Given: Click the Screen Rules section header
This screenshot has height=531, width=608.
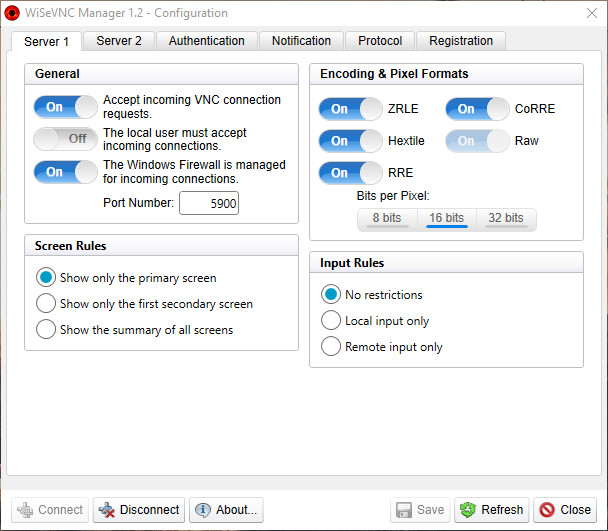Looking at the screenshot, I should click(x=161, y=245).
